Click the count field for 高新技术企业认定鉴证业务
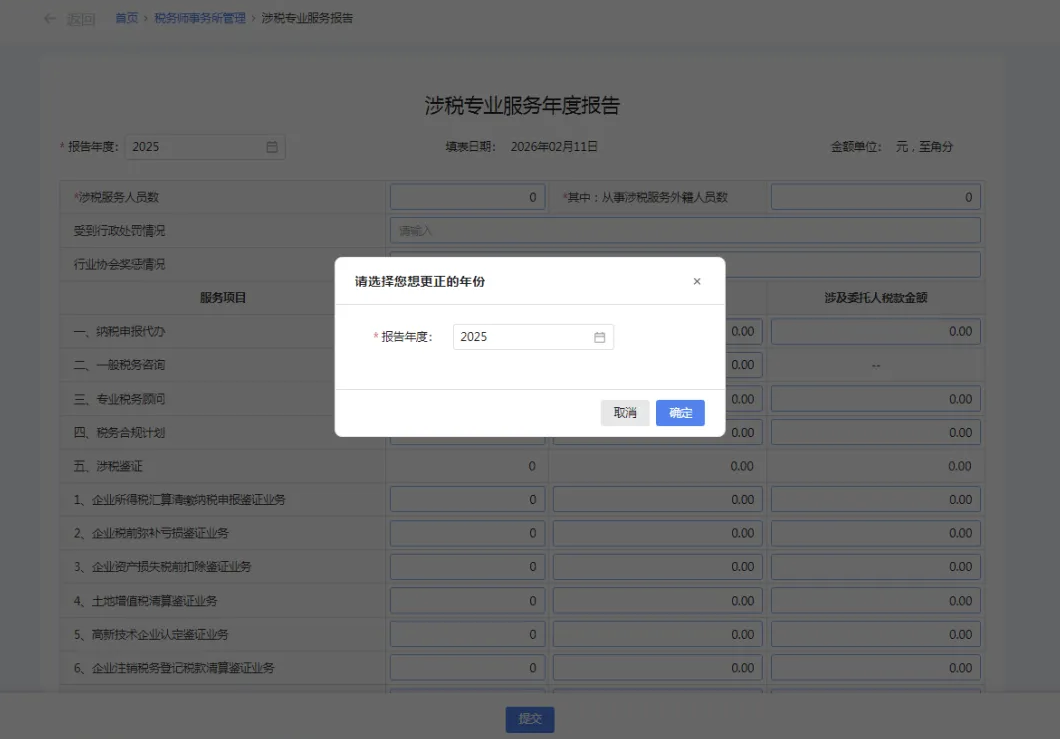The height and width of the screenshot is (739, 1060). click(x=467, y=634)
